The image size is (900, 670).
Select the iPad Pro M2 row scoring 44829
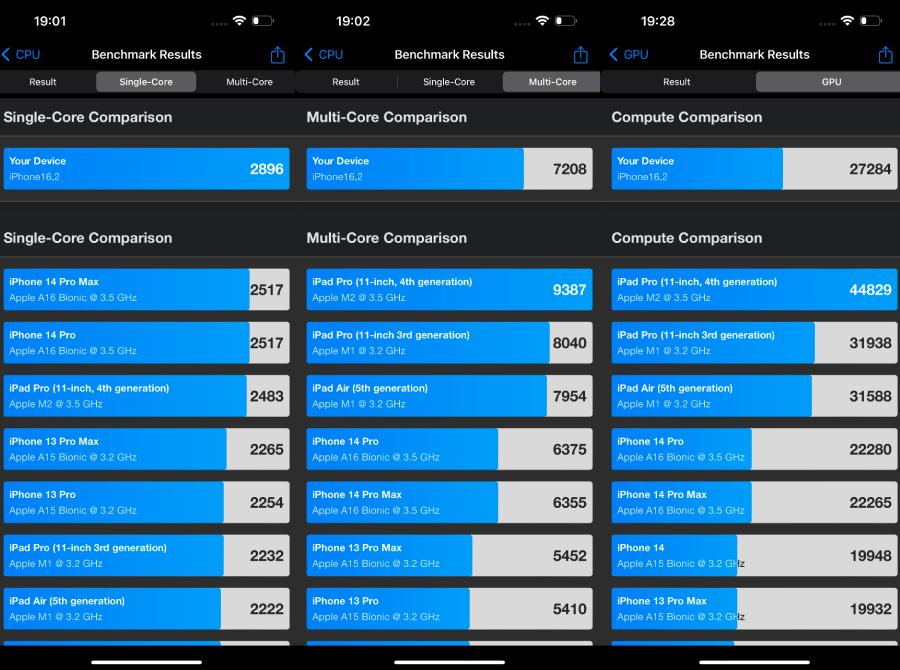pos(754,290)
